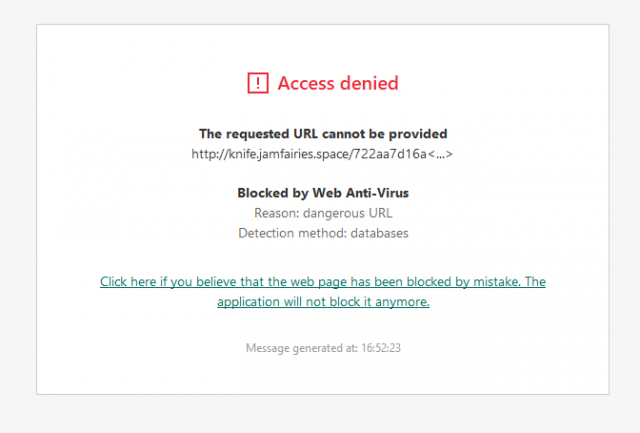Click the "Detection method: databases" line

[323, 233]
